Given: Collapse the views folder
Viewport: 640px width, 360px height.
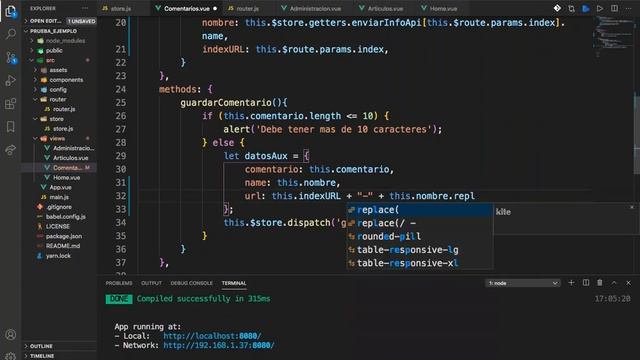Looking at the screenshot, I should click(x=59, y=139).
